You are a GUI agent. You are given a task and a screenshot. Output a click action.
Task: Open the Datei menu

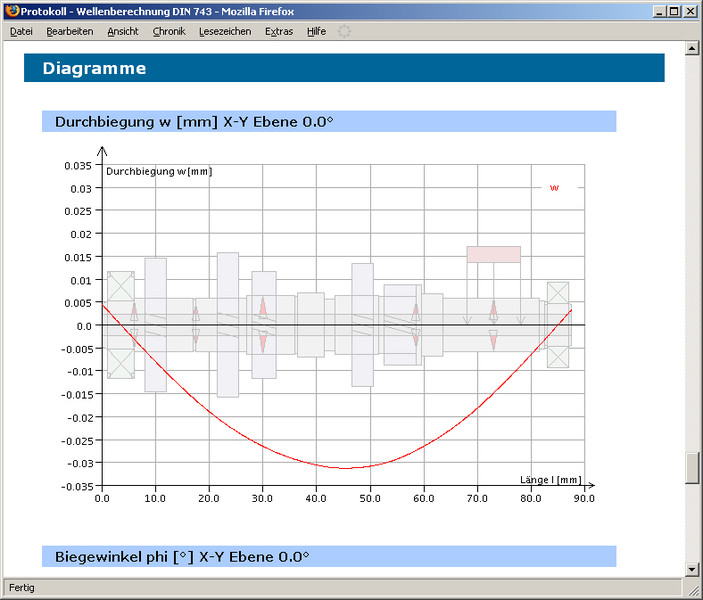pyautogui.click(x=21, y=31)
